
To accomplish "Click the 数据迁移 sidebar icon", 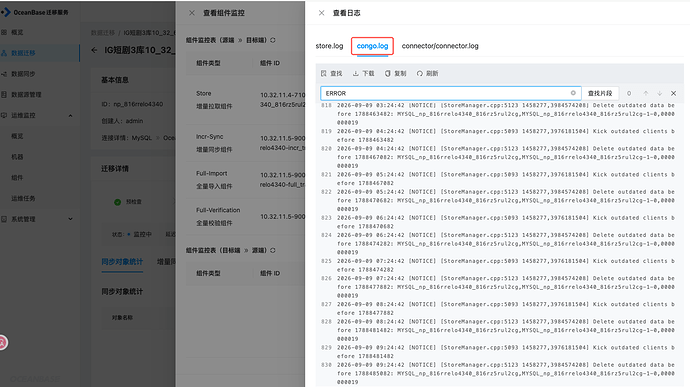I will [4, 53].
